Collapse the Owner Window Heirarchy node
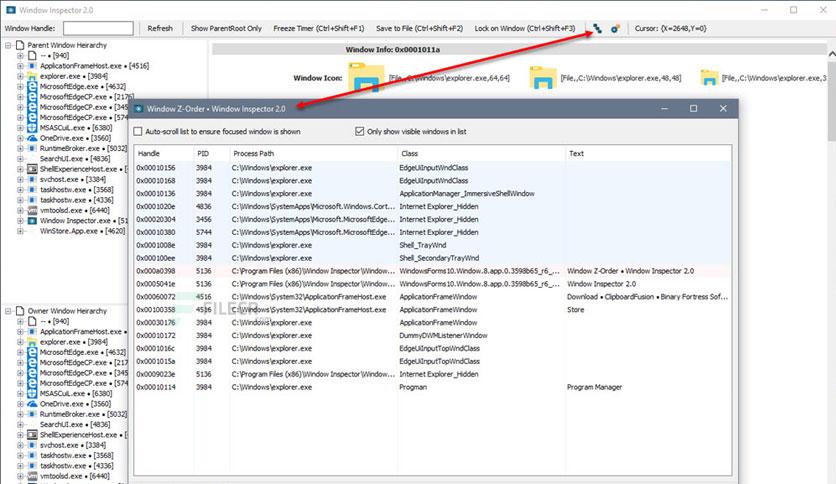The width and height of the screenshot is (836, 484). click(x=8, y=311)
